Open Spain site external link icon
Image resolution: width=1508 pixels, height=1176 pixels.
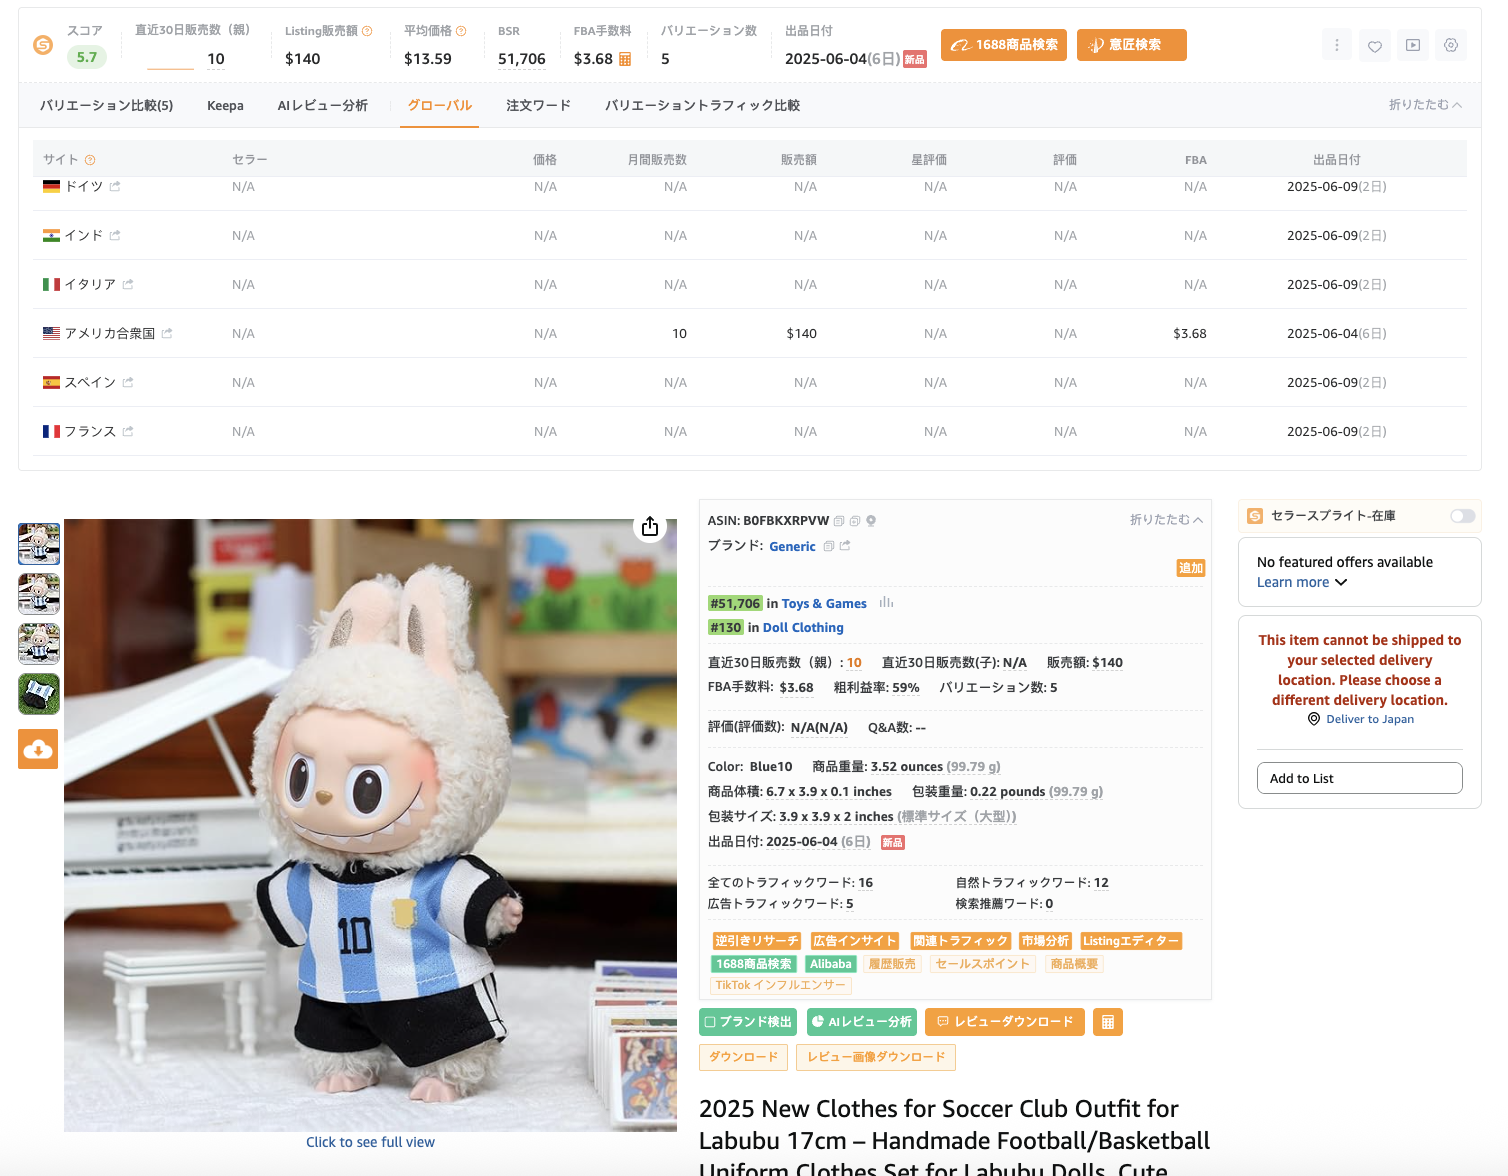[x=128, y=382]
